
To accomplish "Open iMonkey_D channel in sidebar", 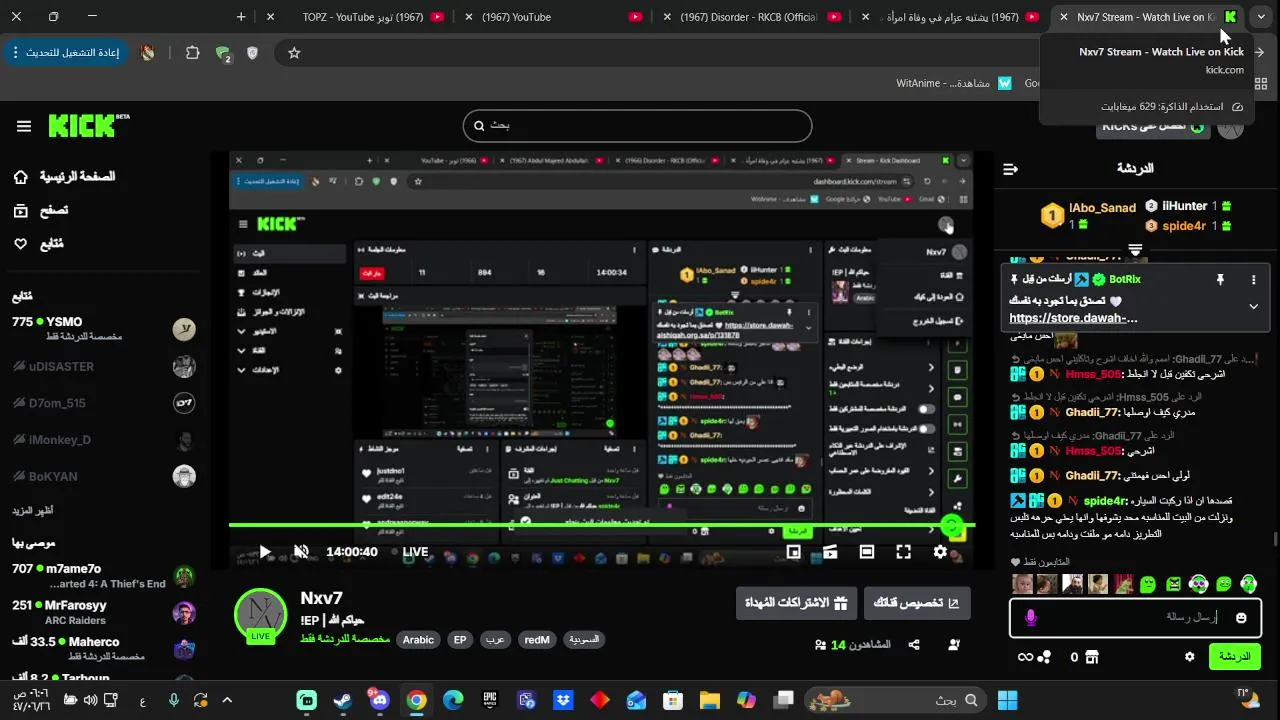I will click(x=104, y=440).
